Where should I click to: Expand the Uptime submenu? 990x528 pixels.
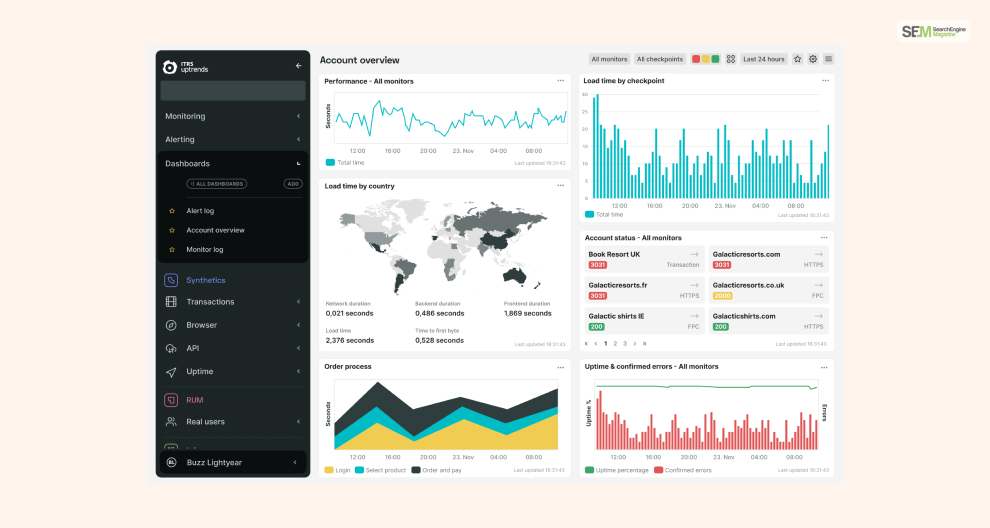299,371
